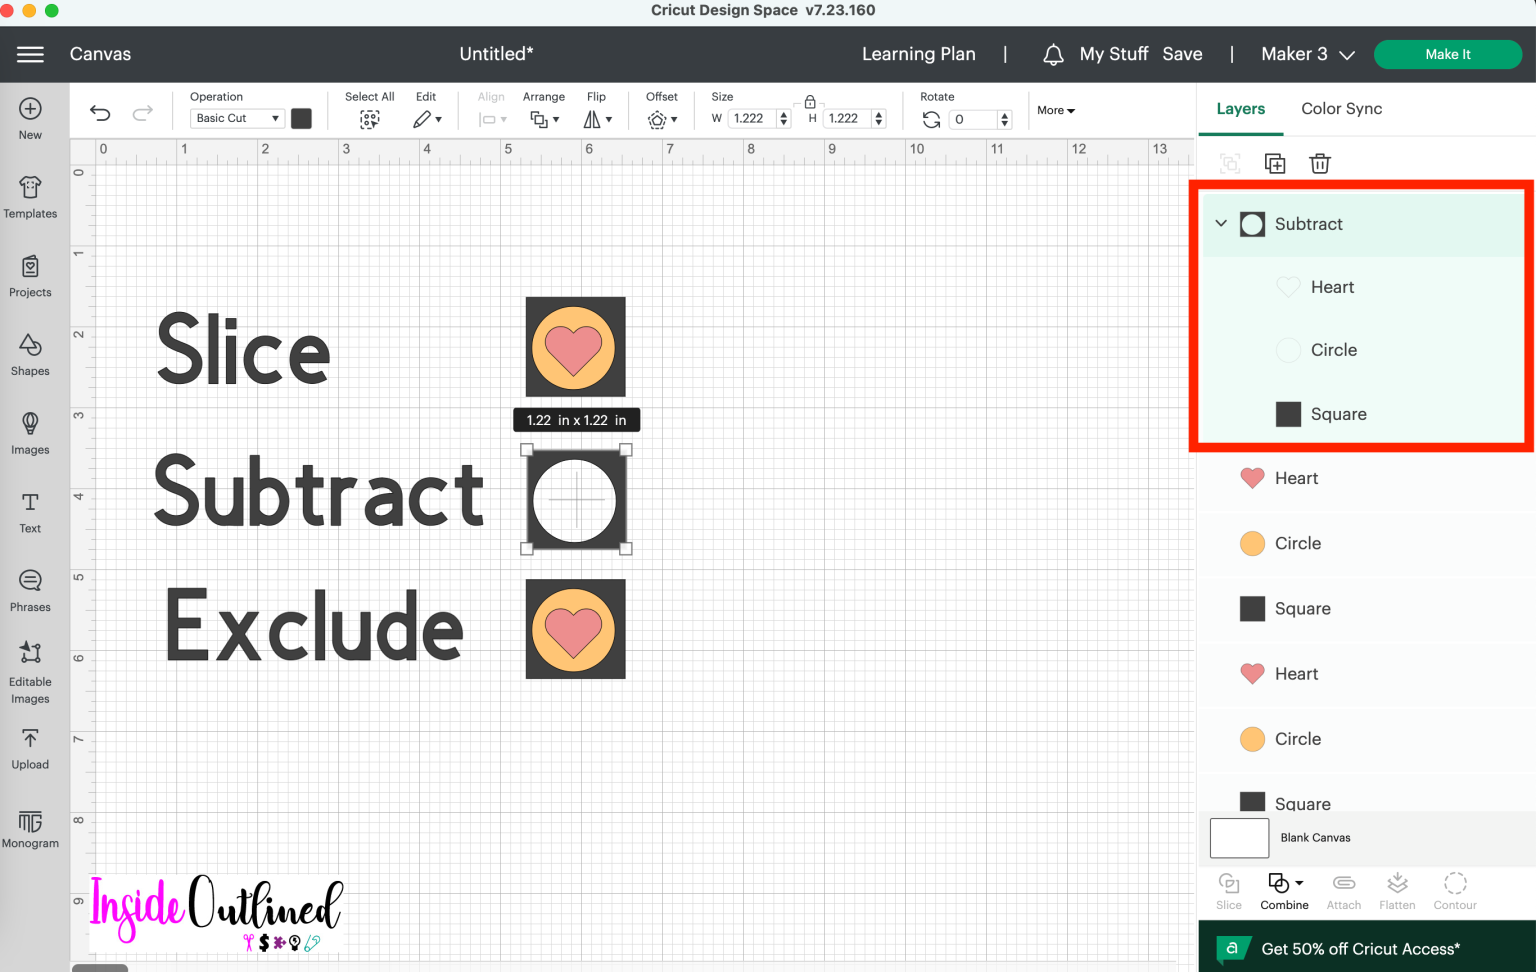Click the Slice icon at the bottom
The height and width of the screenshot is (972, 1536).
click(x=1228, y=888)
